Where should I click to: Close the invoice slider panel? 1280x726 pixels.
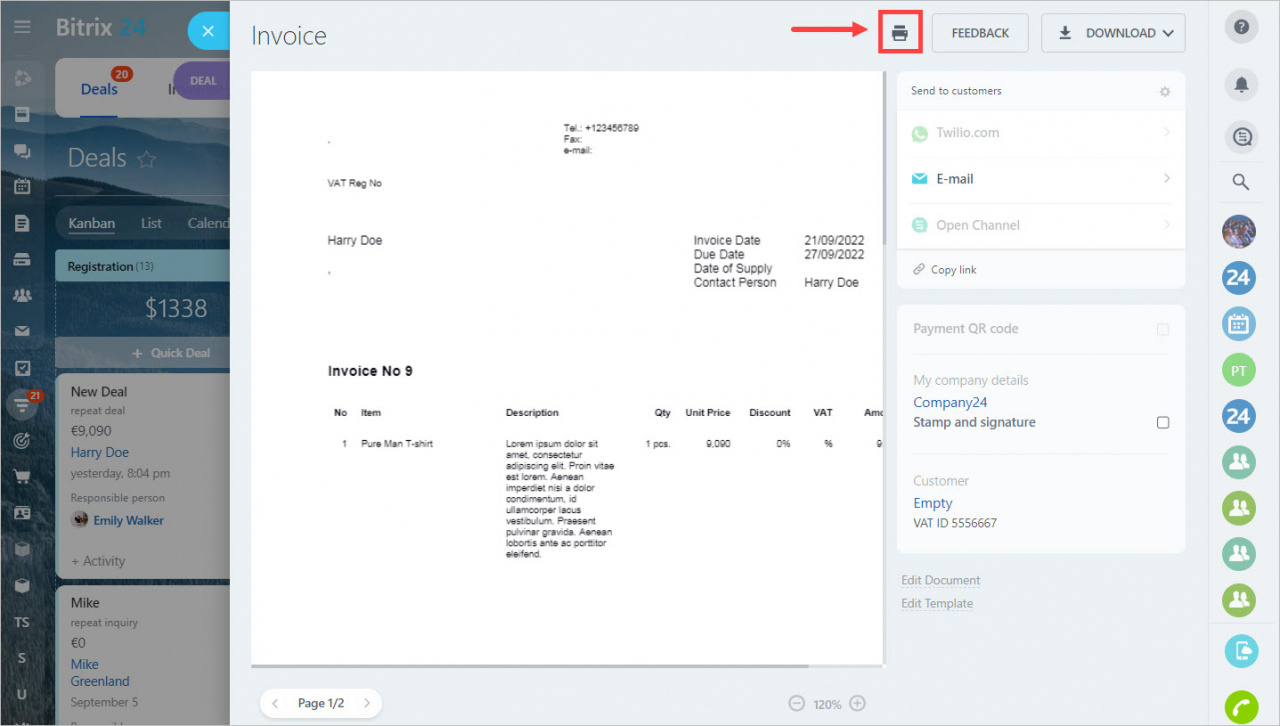pos(208,31)
